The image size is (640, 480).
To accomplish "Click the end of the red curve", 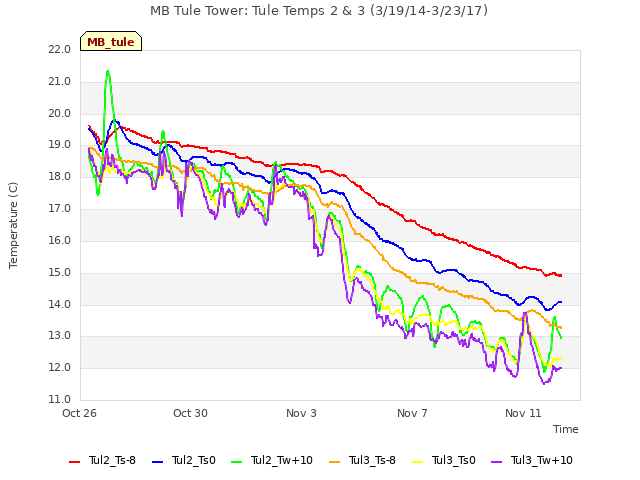I will point(561,276).
